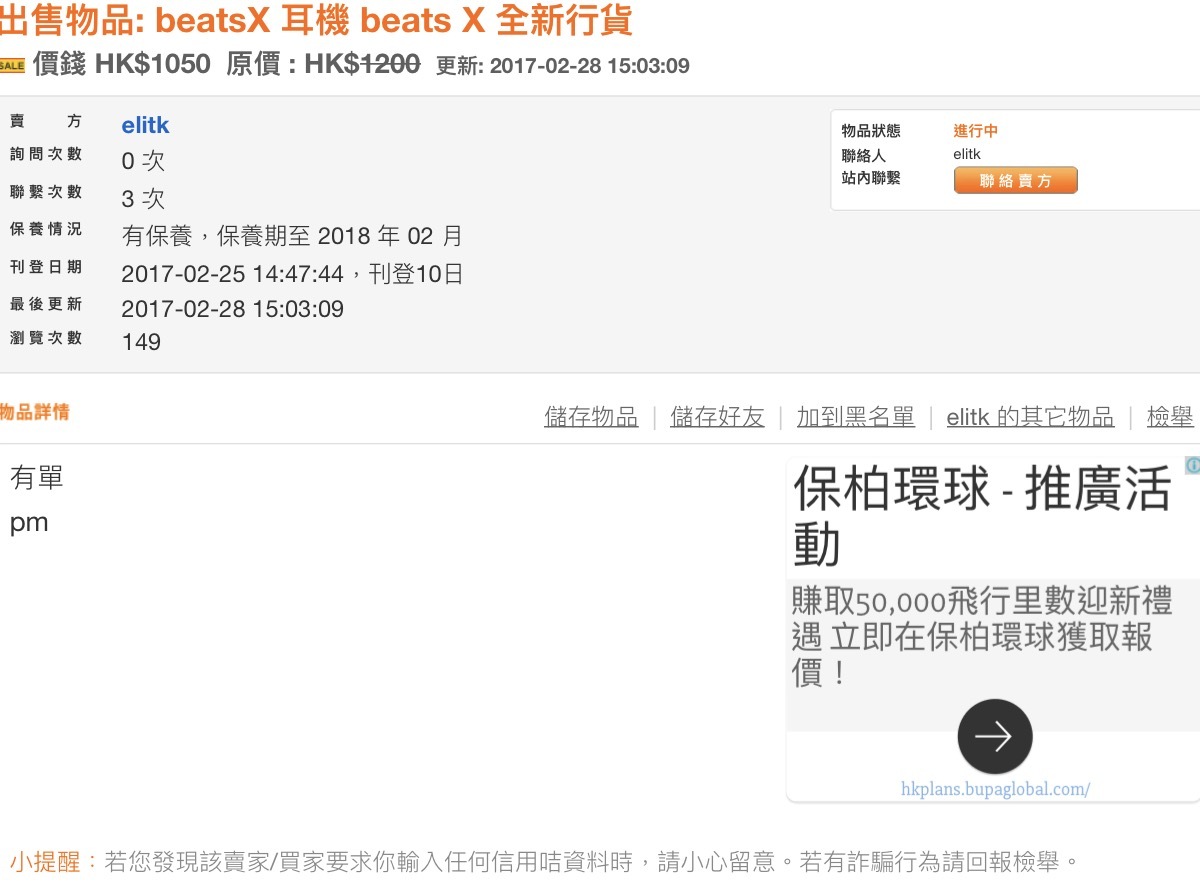
Task: Click the yellow SALE badge icon
Action: [x=12, y=66]
